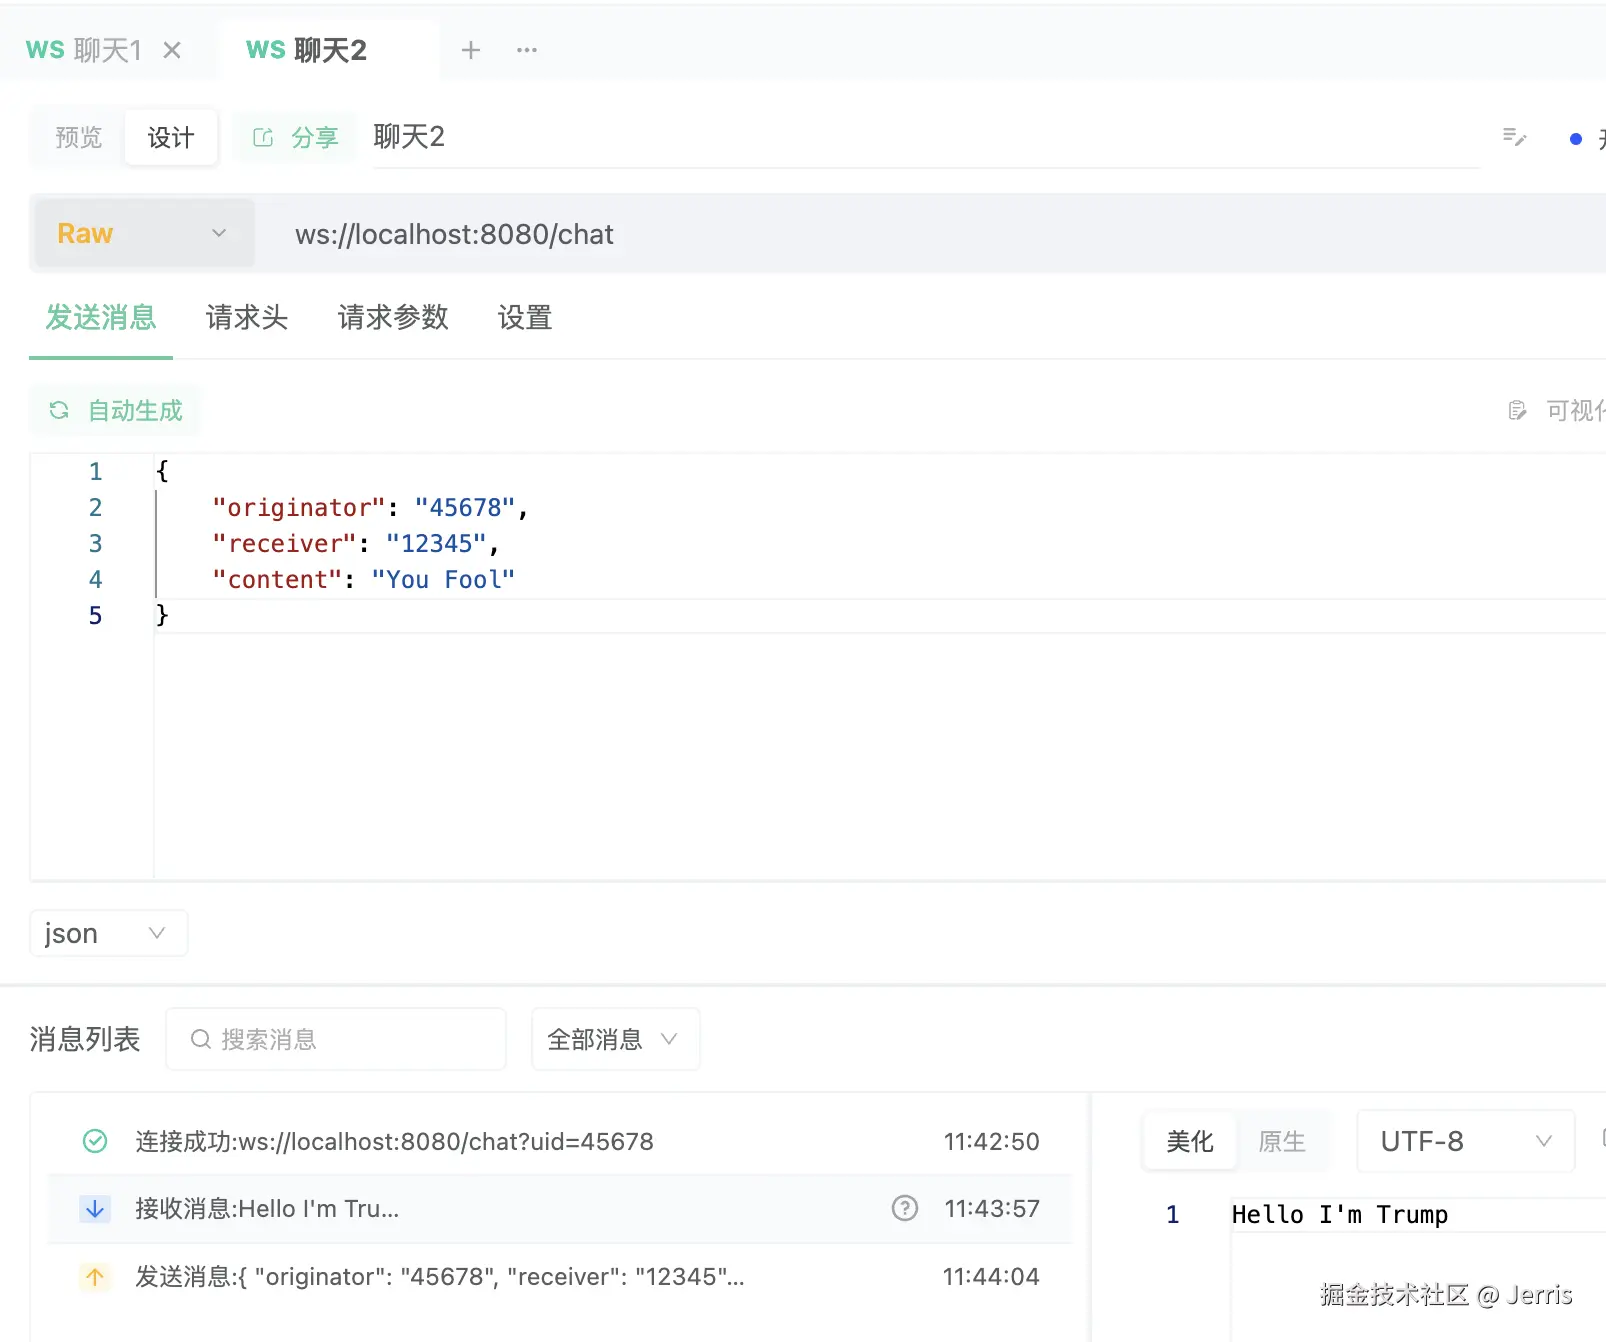Open the Raw protocol dropdown
Viewport: 1606px width, 1342px height.
click(x=144, y=234)
